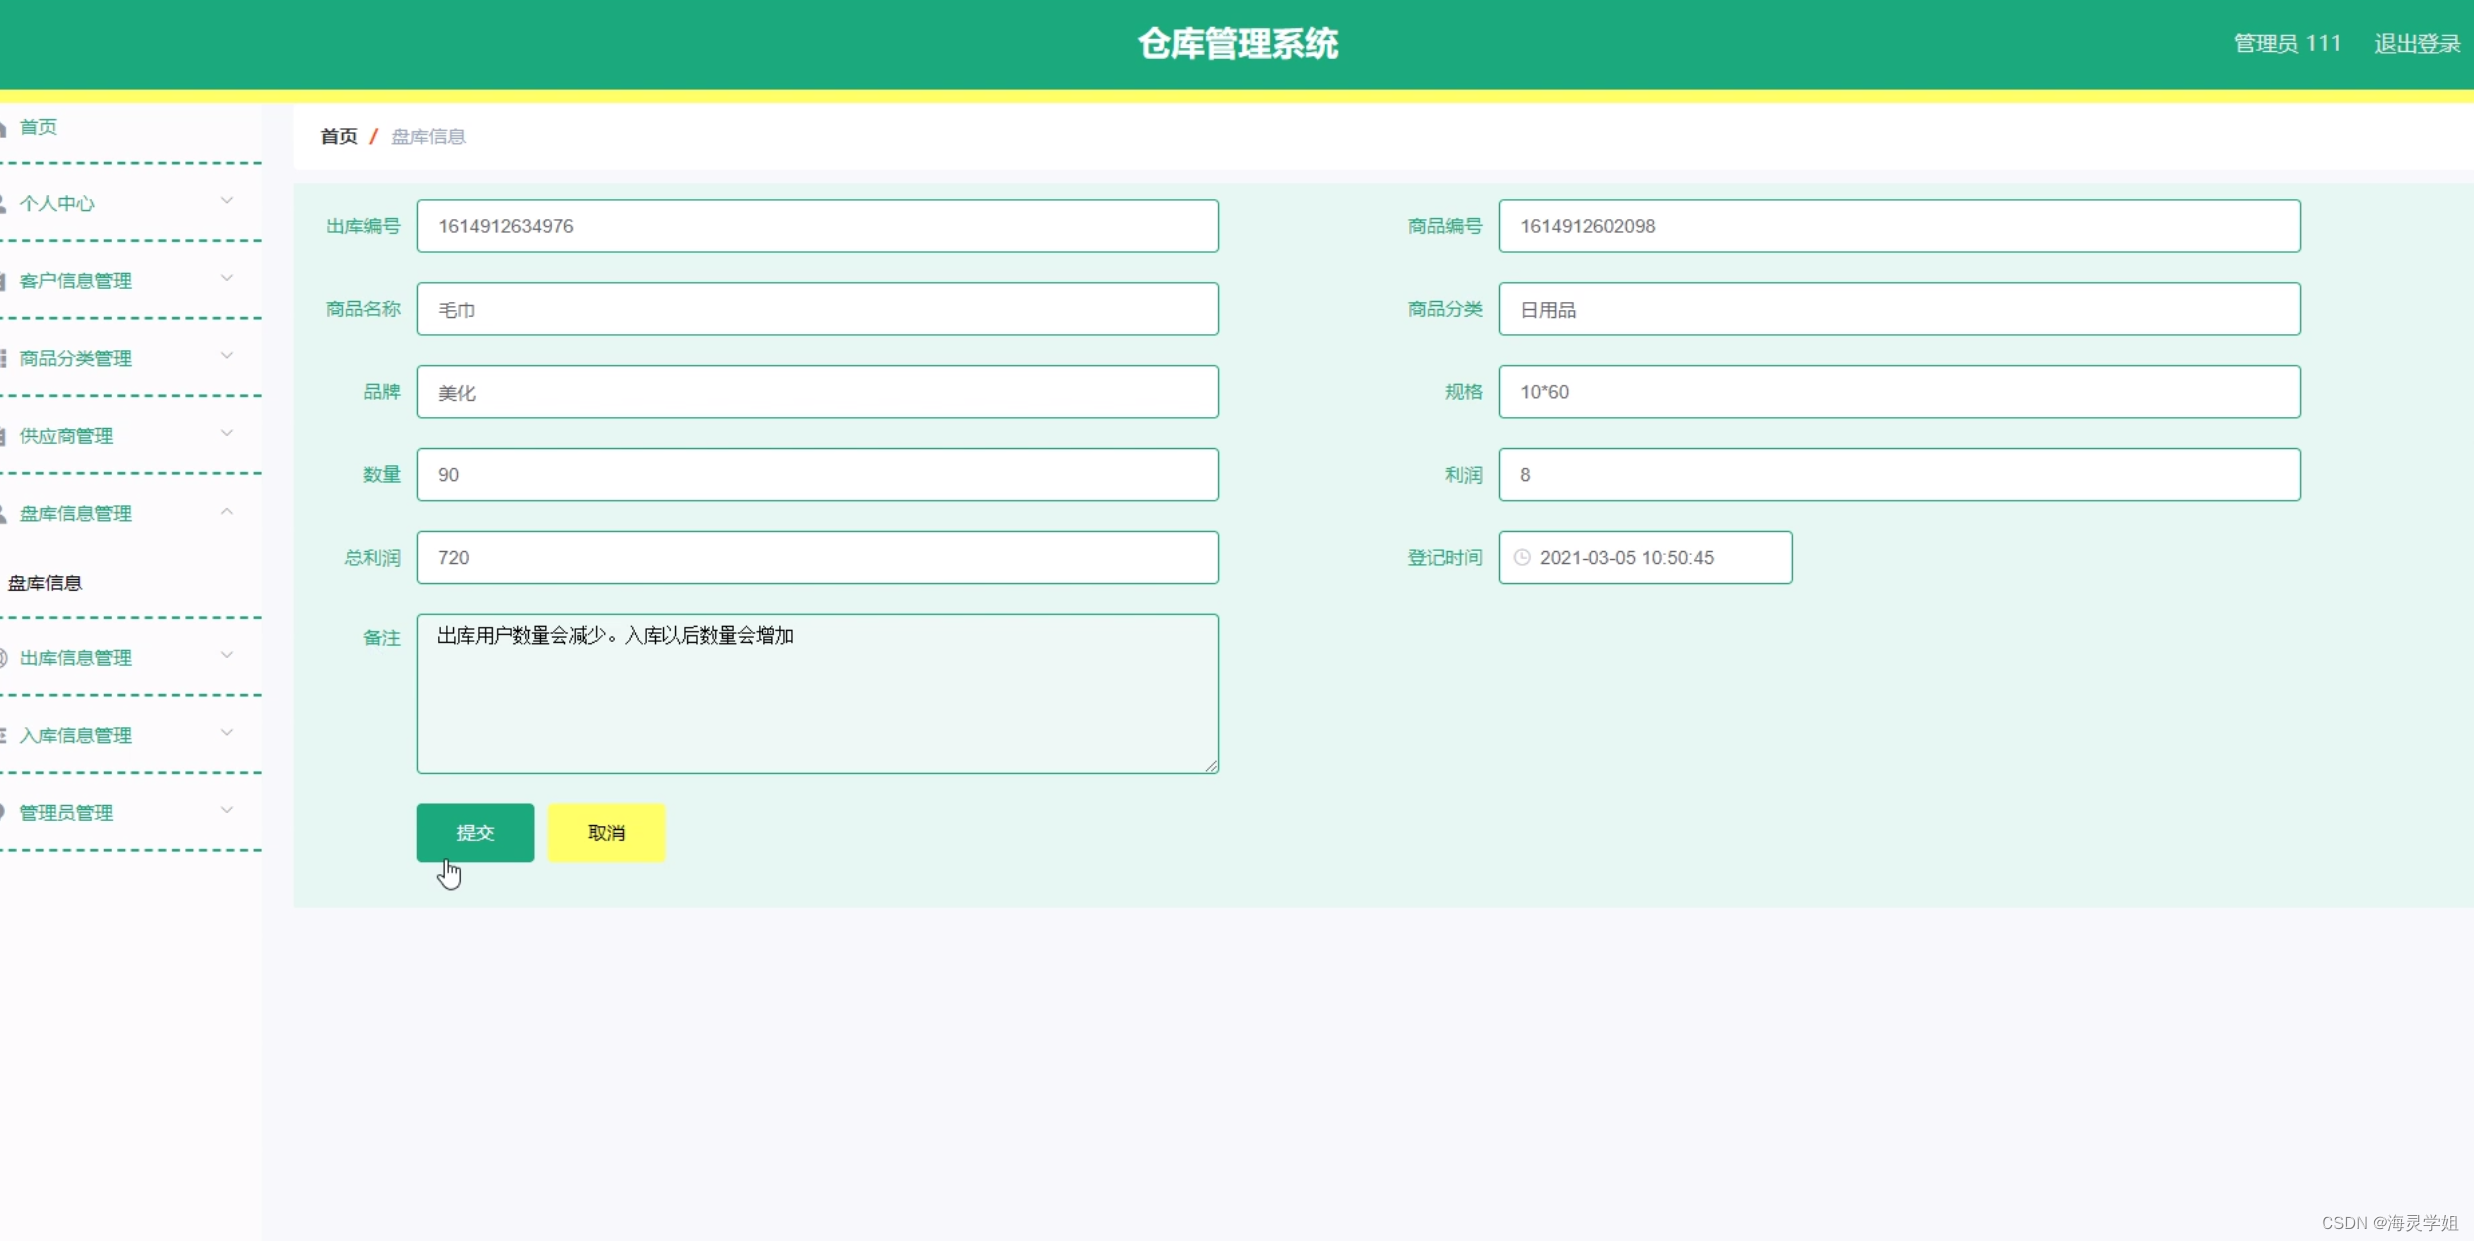The width and height of the screenshot is (2474, 1241).
Task: Open the 盘库信息 submenu item
Action: click(45, 583)
